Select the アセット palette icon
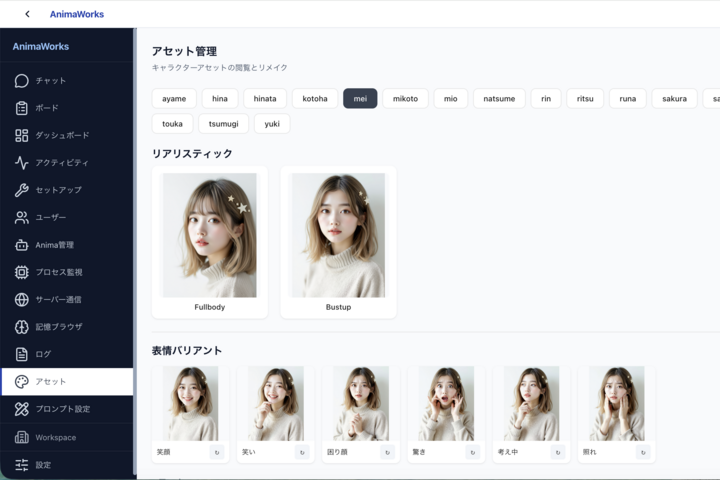720x480 pixels. point(22,382)
